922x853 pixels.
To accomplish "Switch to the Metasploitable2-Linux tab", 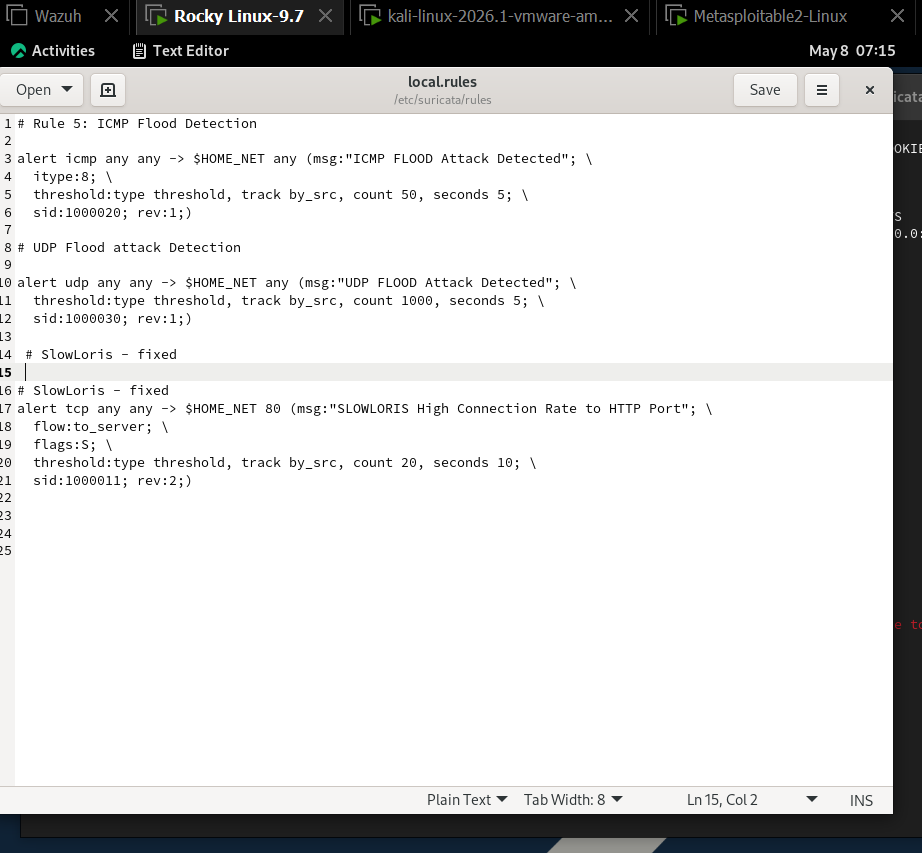I will (x=770, y=16).
